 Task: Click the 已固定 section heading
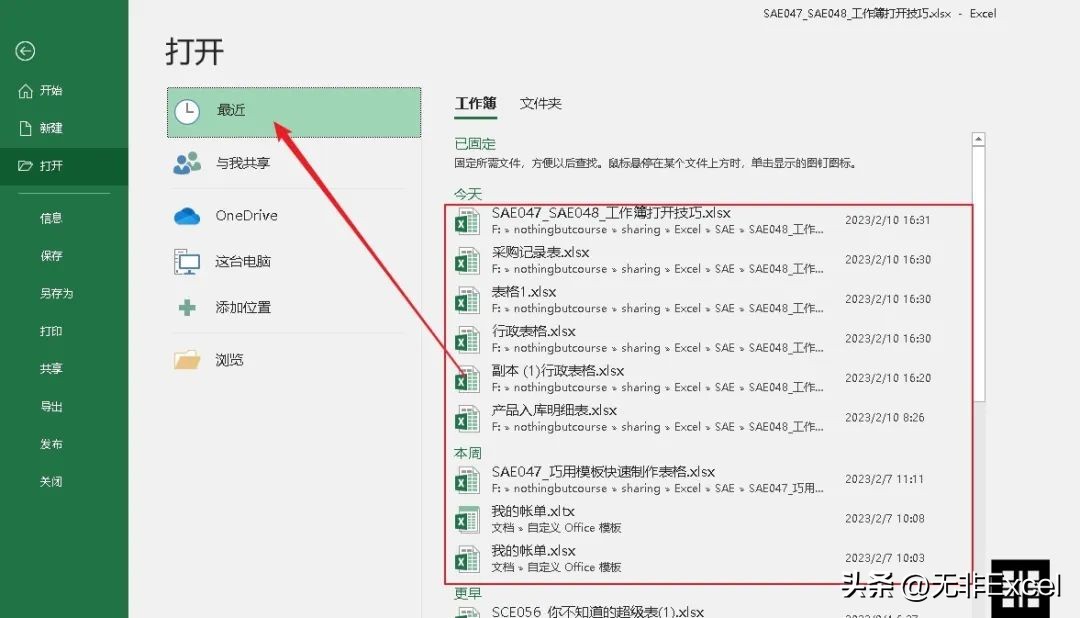pyautogui.click(x=475, y=143)
